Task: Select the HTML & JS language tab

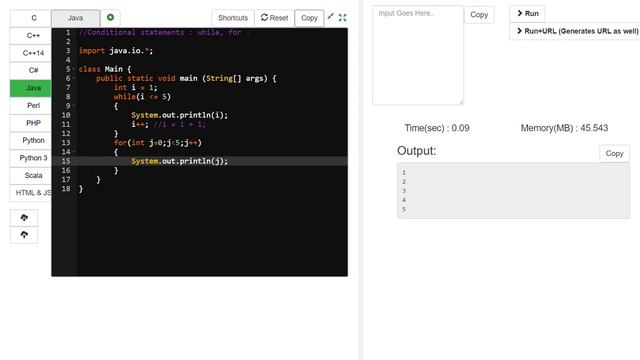Action: (31, 193)
